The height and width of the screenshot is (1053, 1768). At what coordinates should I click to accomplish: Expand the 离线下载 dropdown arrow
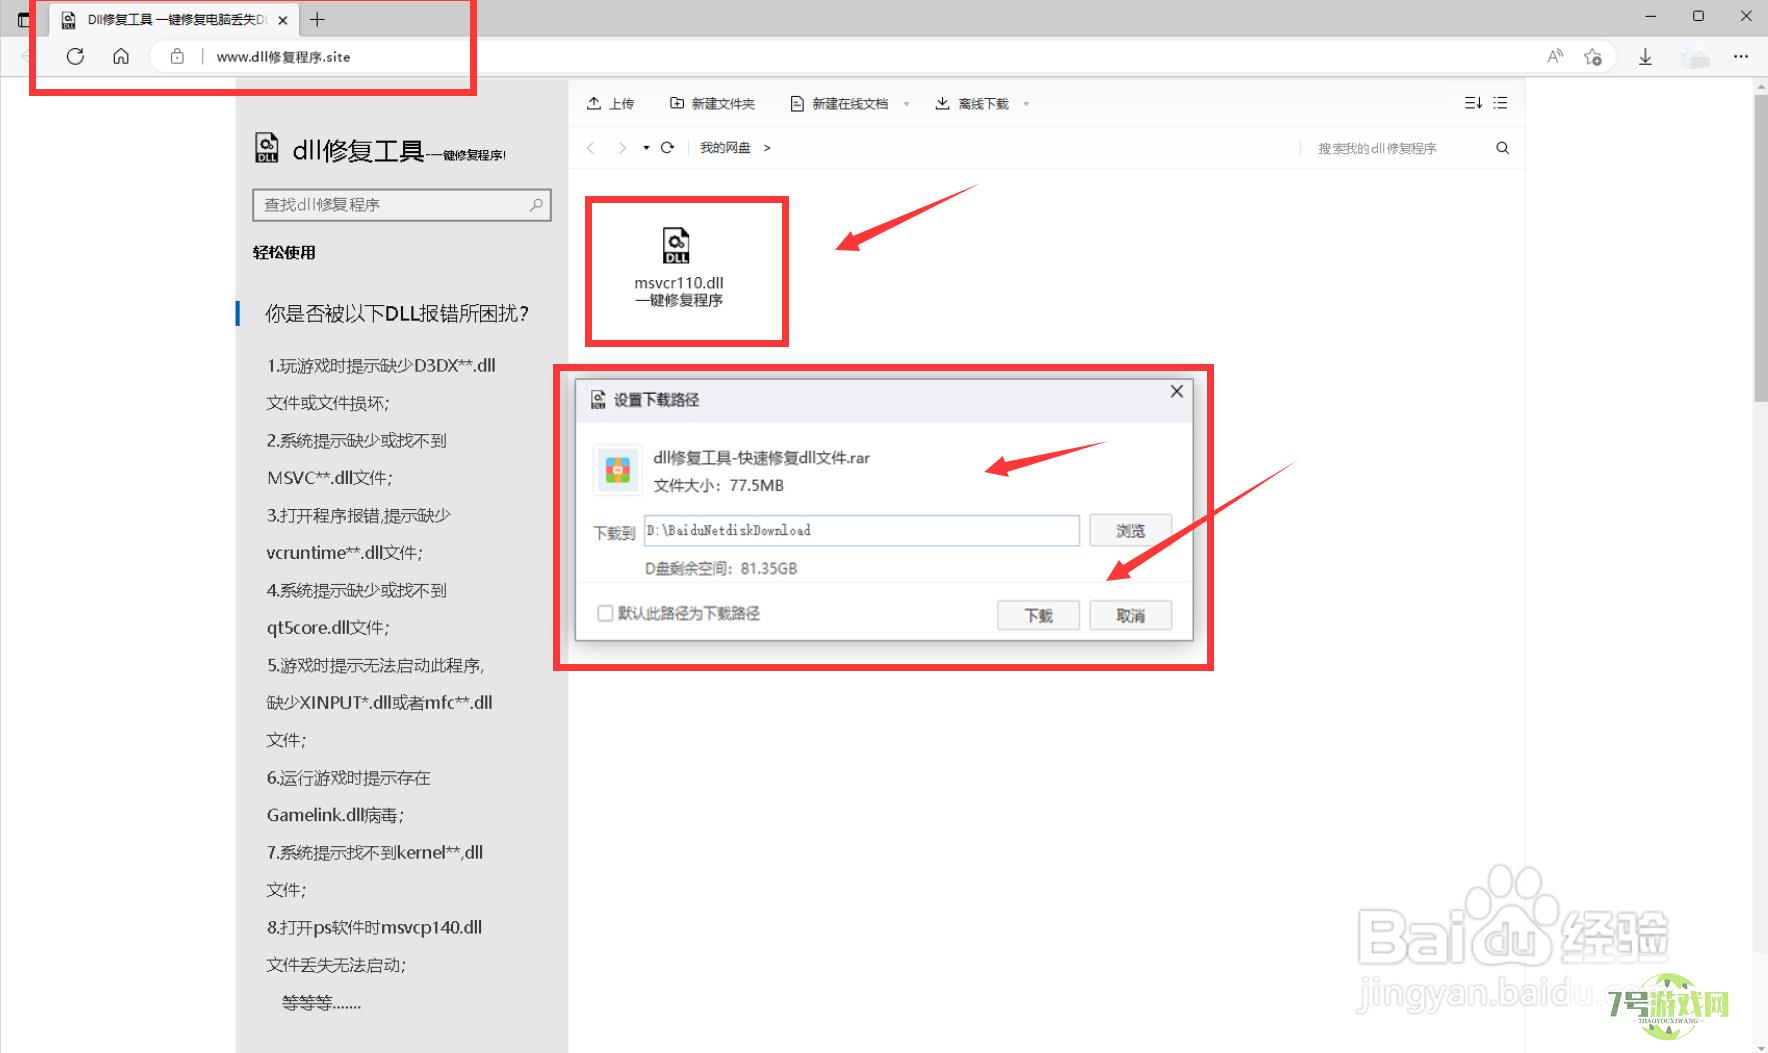(x=1026, y=104)
